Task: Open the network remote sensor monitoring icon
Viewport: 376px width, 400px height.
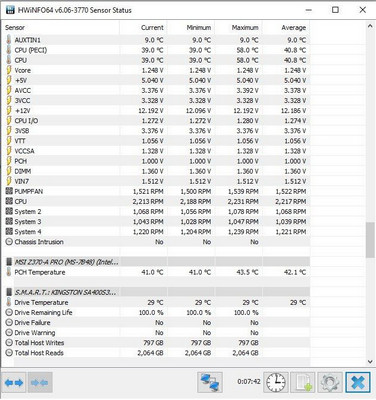Action: tap(210, 382)
